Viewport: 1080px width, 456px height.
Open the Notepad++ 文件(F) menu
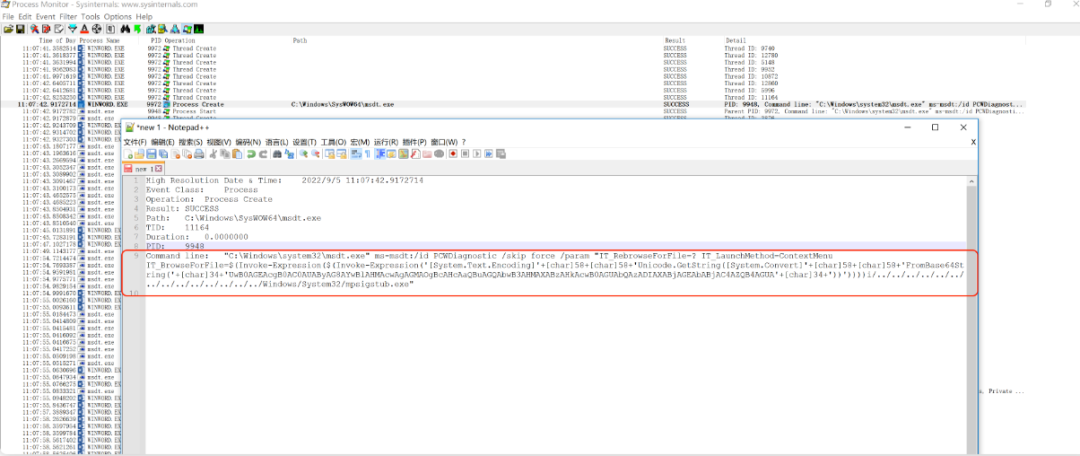click(135, 142)
